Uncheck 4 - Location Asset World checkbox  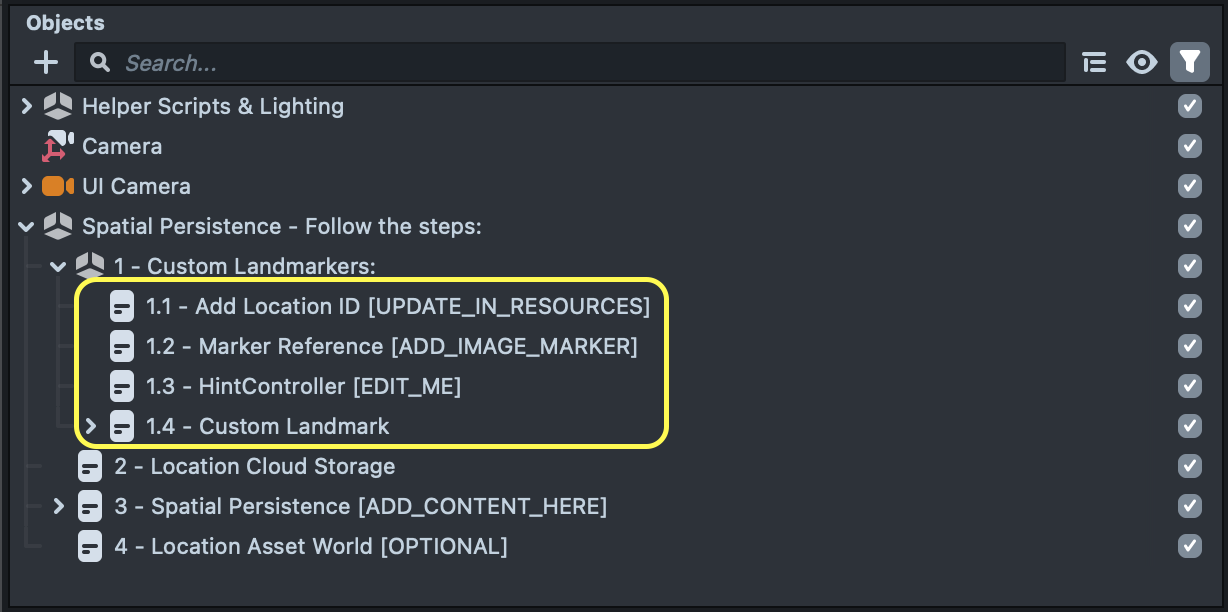point(1189,547)
